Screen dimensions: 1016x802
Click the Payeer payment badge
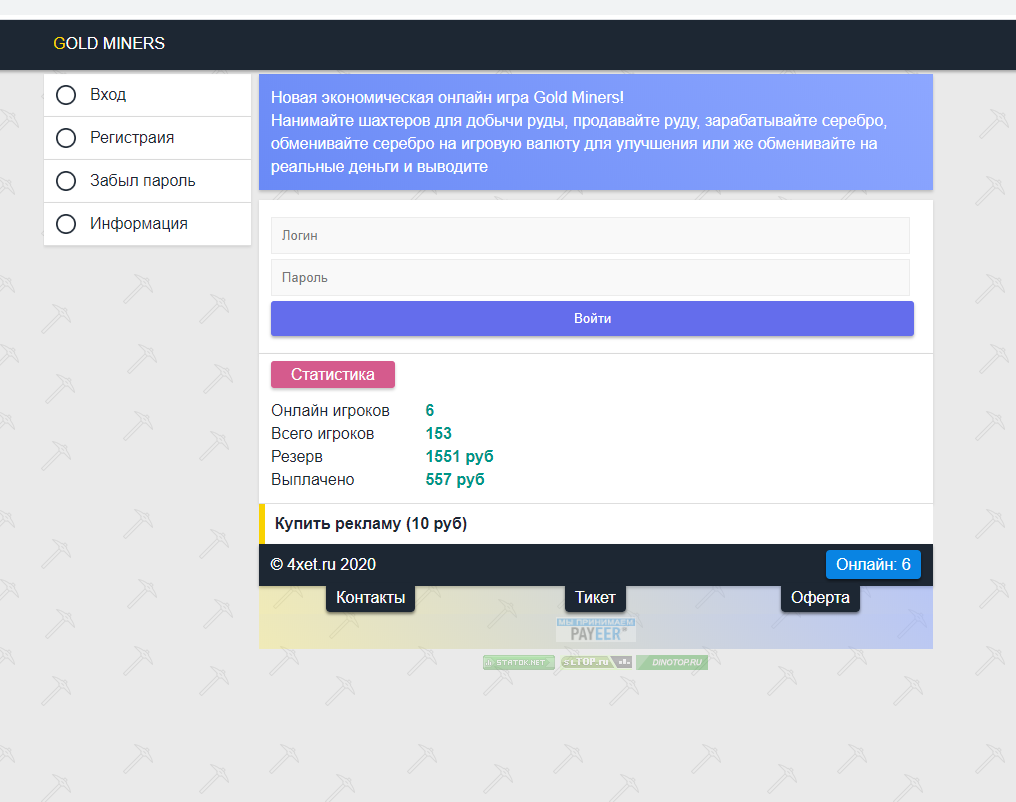point(596,629)
